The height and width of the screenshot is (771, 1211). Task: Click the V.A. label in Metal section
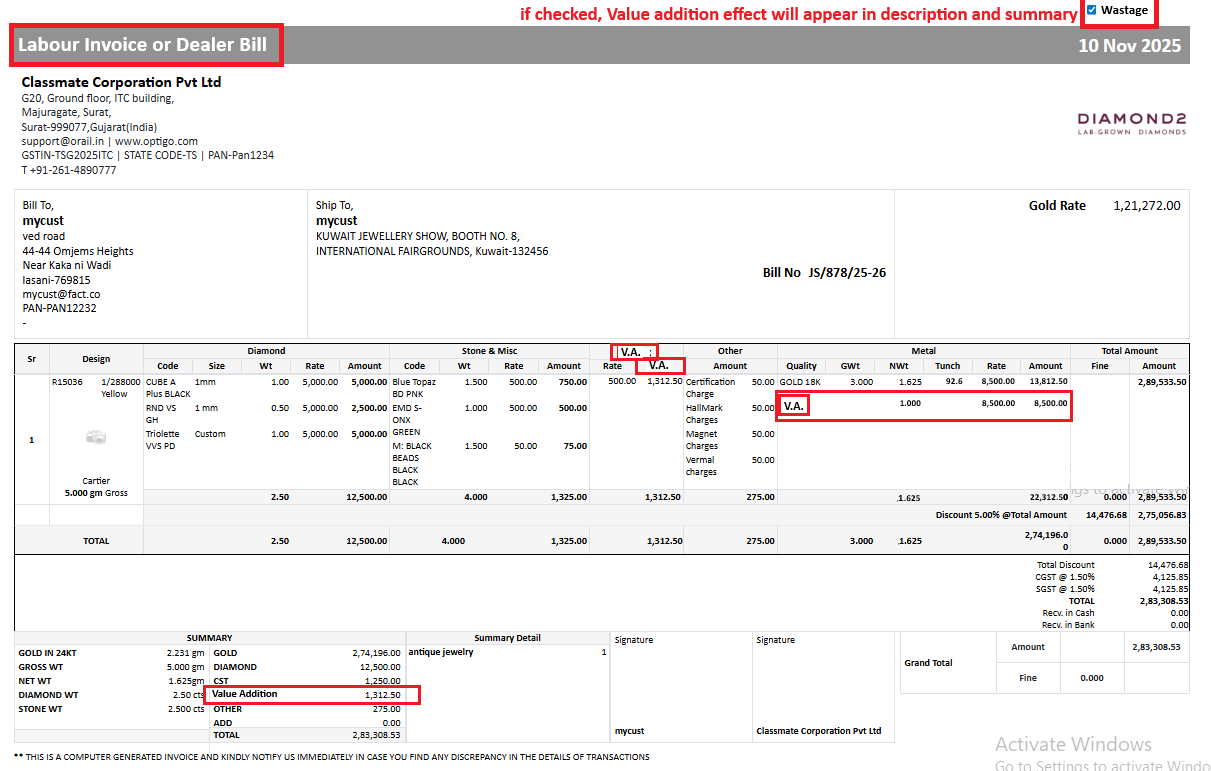click(794, 406)
